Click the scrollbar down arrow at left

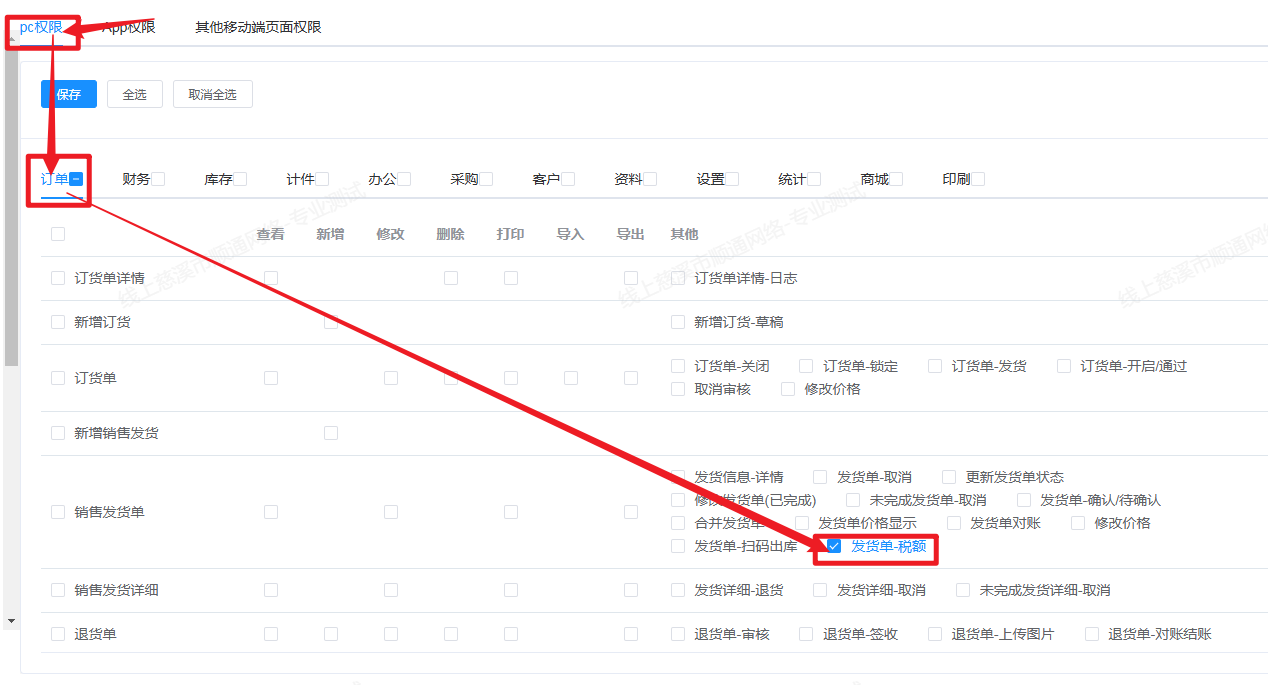point(11,621)
